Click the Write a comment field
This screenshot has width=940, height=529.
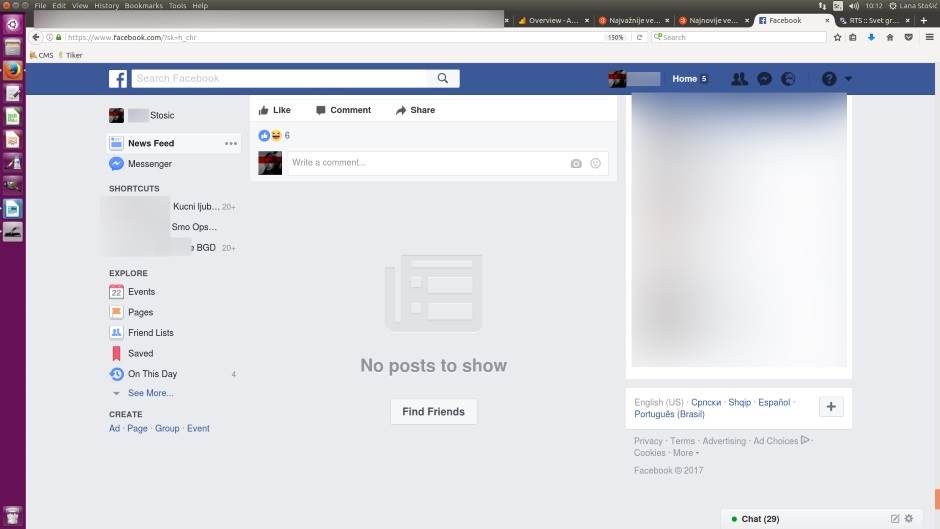pyautogui.click(x=425, y=163)
